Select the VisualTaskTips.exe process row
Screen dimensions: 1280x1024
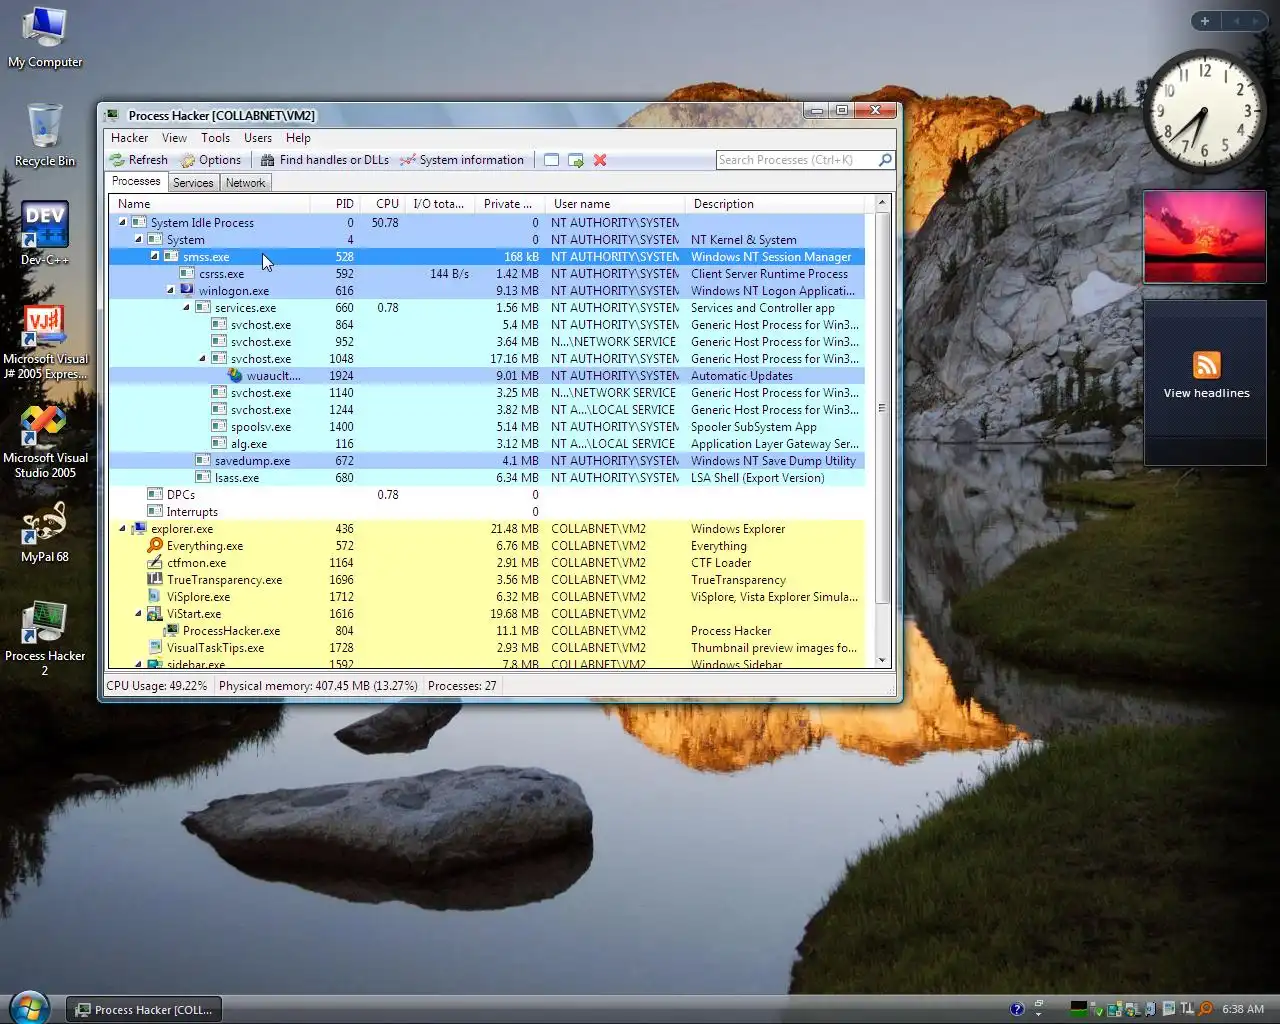(487, 648)
